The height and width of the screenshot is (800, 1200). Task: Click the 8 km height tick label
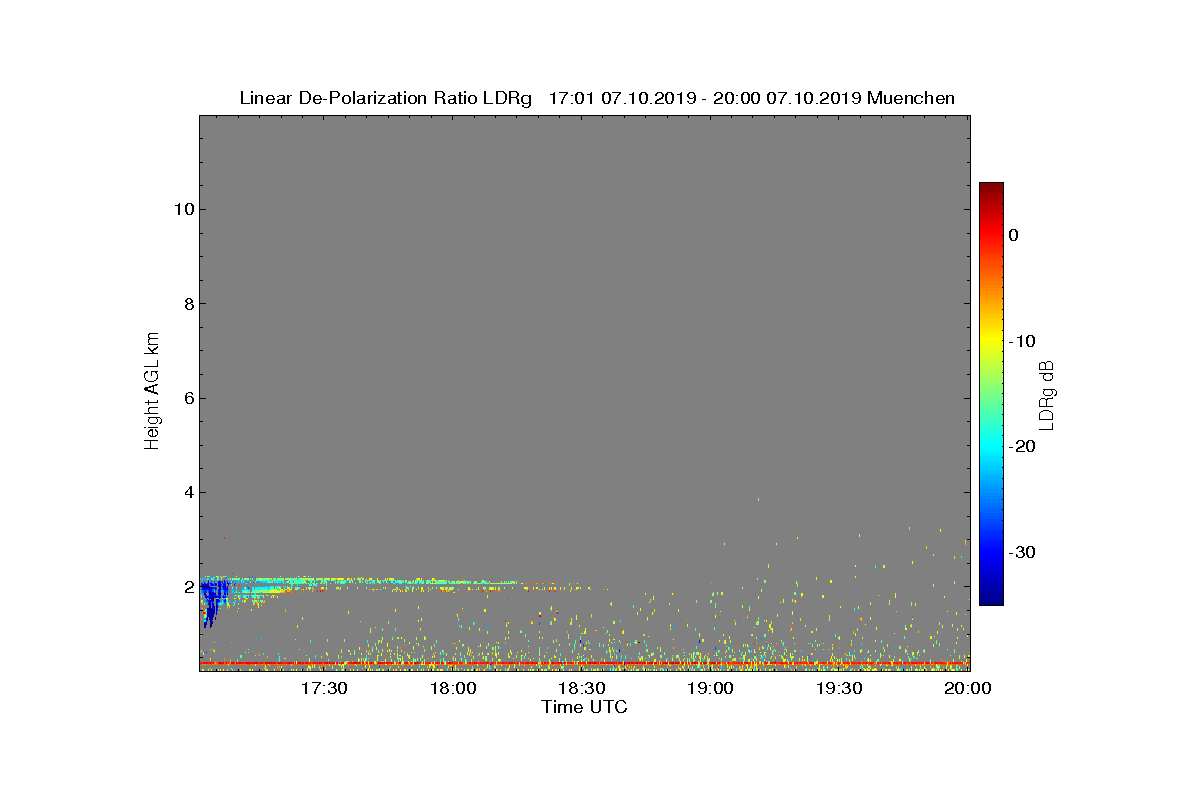tap(187, 304)
